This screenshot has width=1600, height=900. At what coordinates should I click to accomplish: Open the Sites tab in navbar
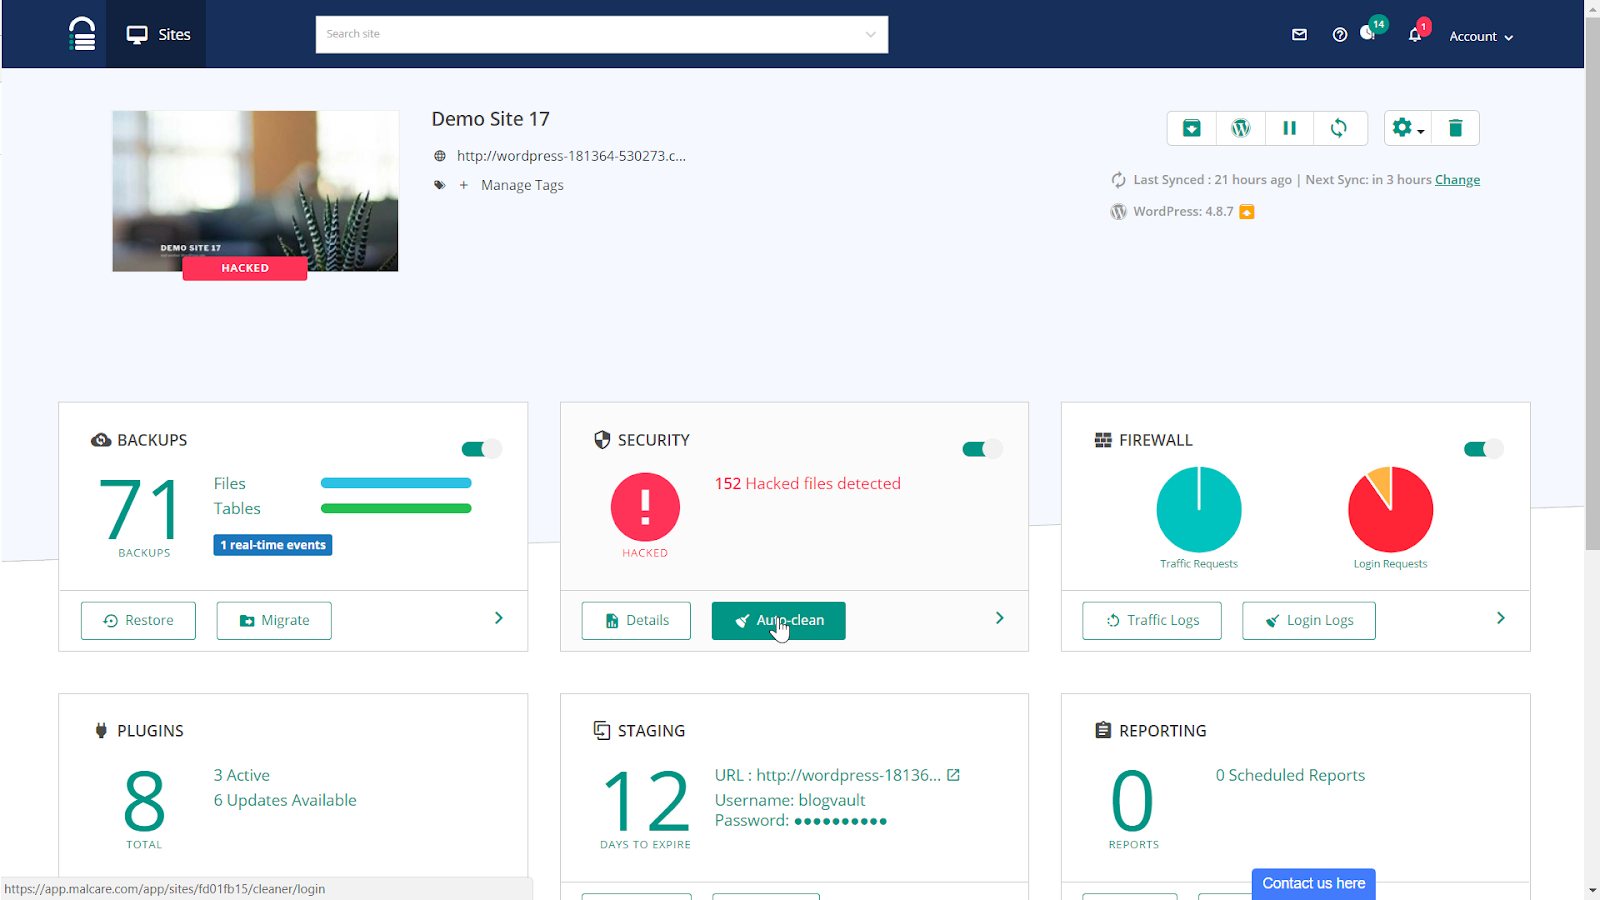[x=158, y=34]
